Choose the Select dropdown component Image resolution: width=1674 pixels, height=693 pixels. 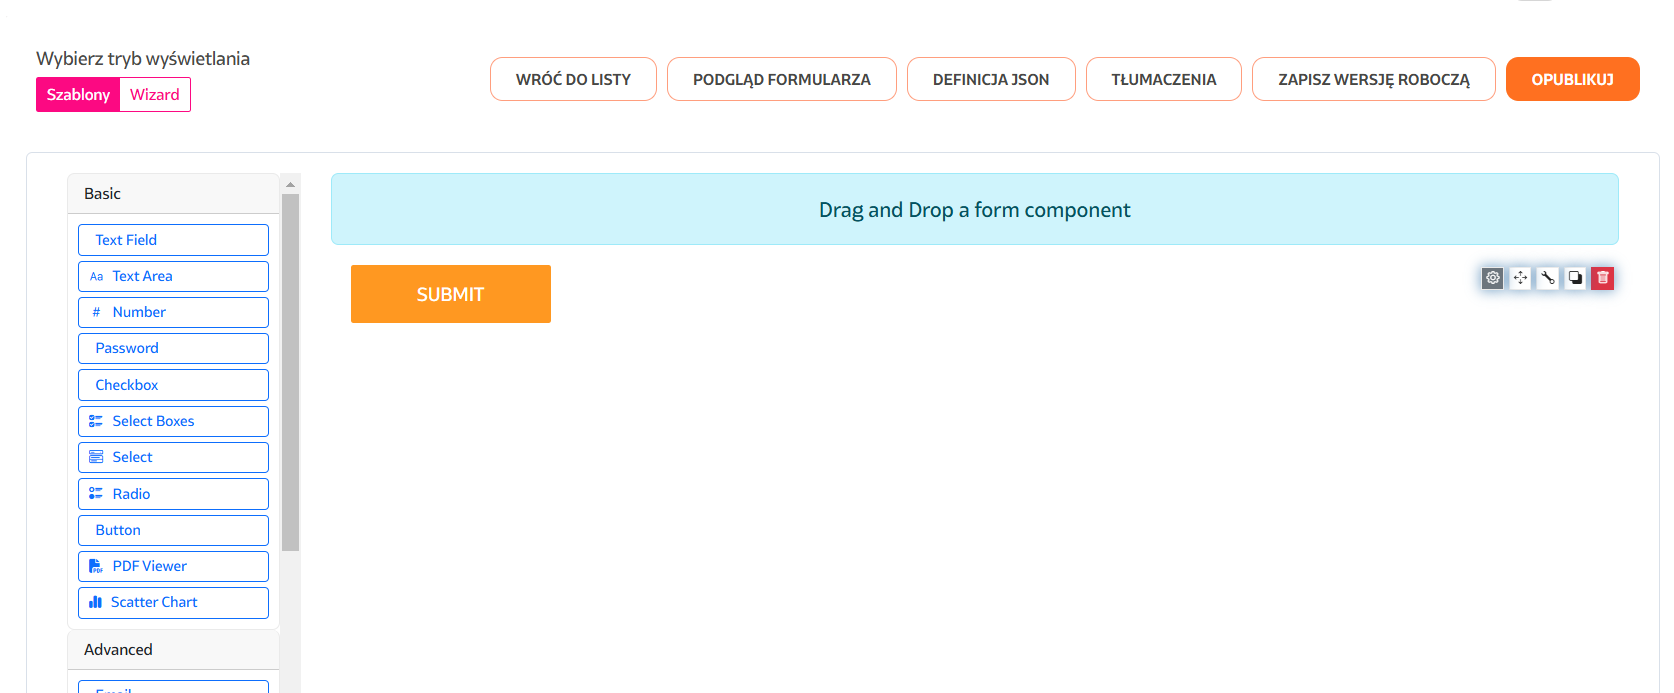click(173, 457)
